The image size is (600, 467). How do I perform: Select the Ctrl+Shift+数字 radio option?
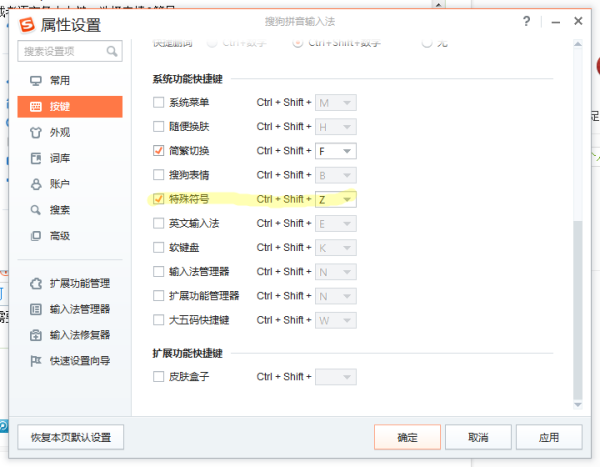coord(298,43)
